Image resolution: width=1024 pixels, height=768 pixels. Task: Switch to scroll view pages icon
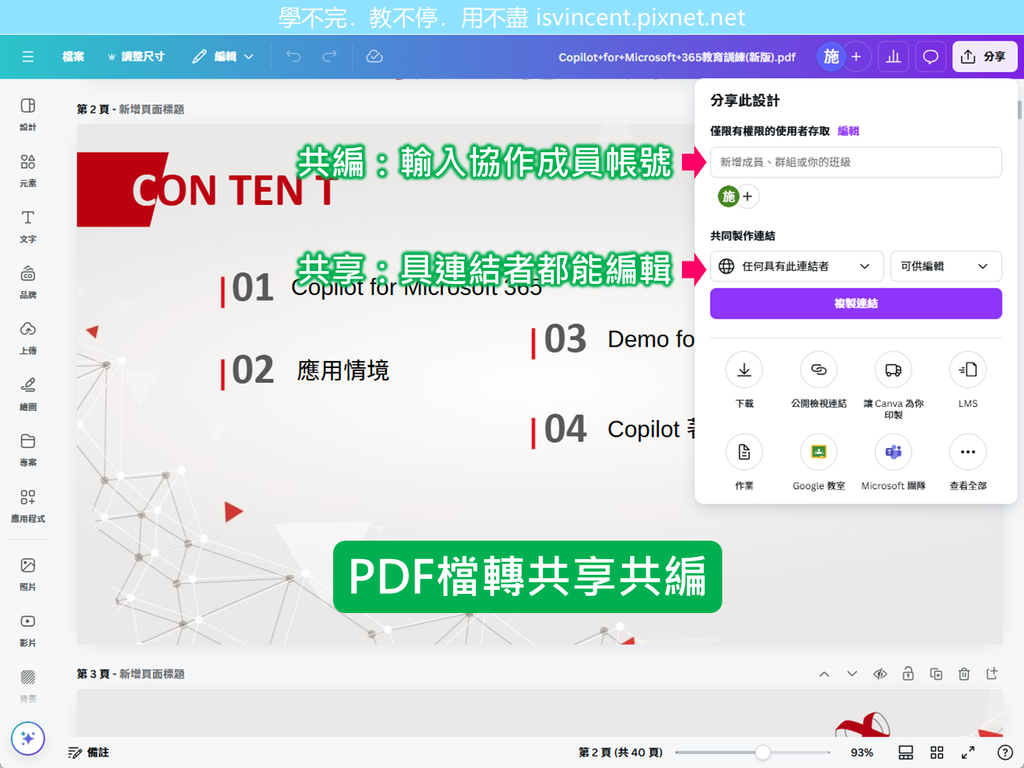pyautogui.click(x=906, y=752)
